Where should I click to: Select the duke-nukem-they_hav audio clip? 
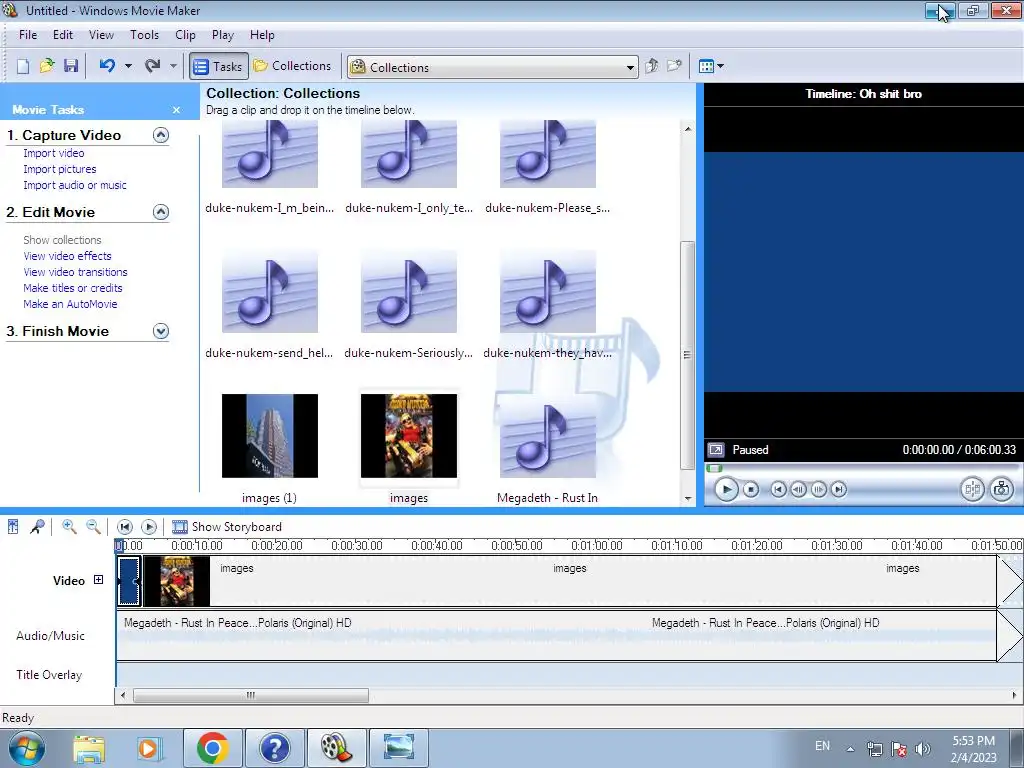(x=548, y=304)
